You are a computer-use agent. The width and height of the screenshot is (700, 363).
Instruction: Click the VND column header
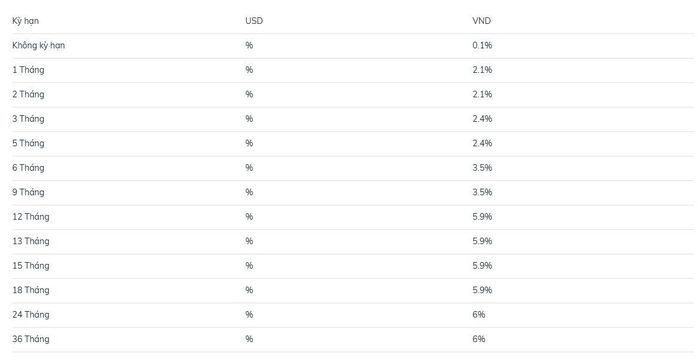[x=481, y=21]
